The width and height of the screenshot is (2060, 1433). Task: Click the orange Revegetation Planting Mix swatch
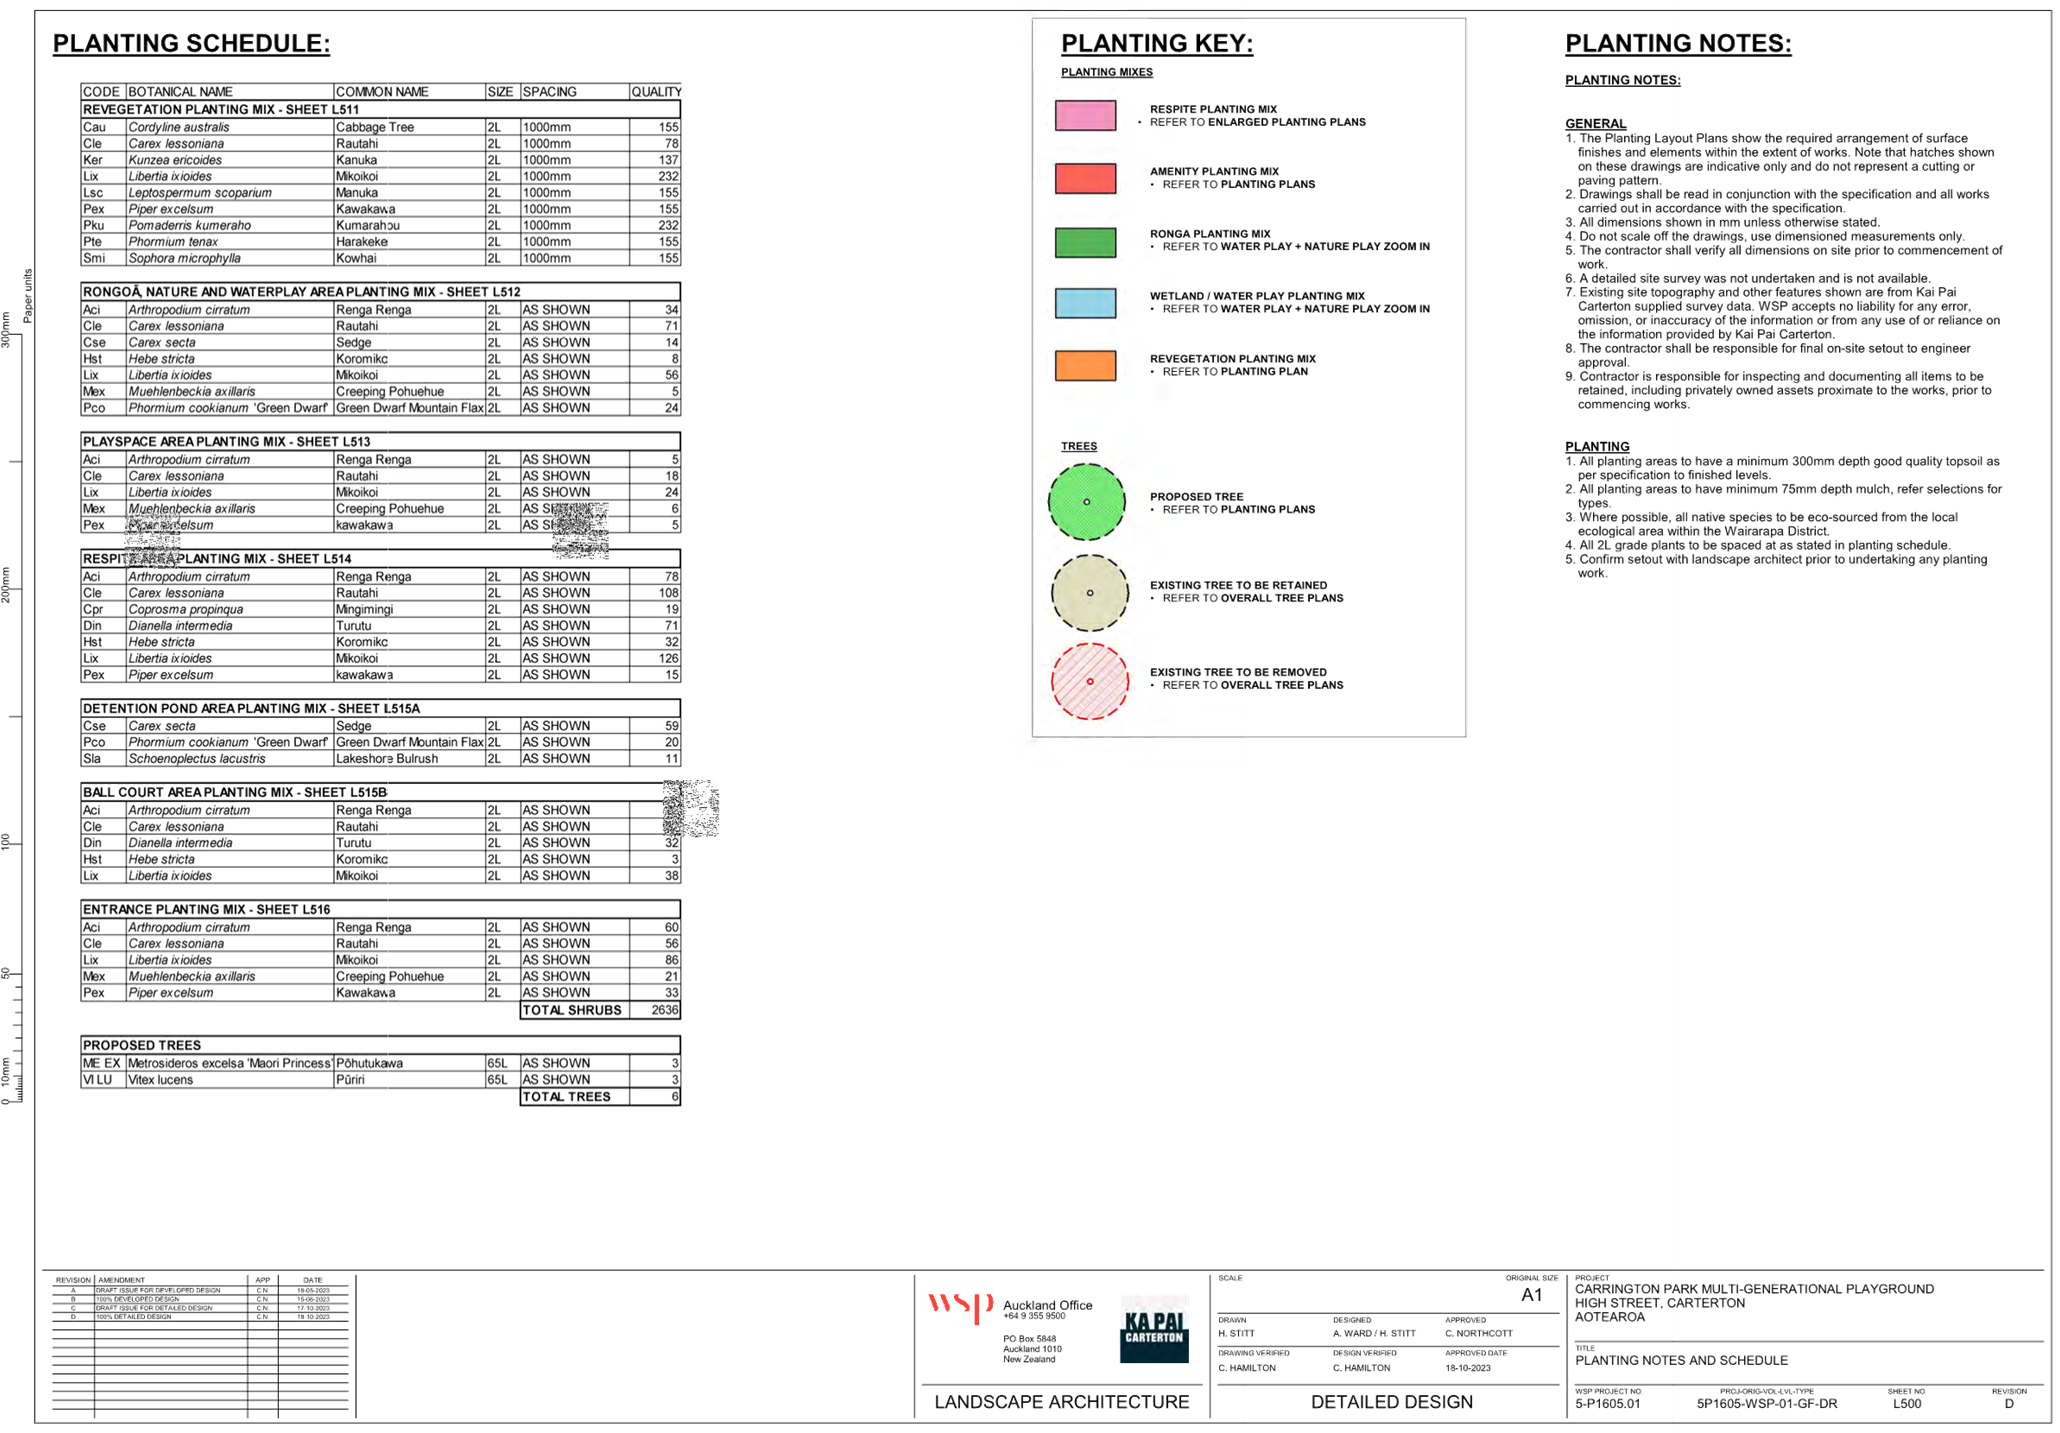tap(1085, 365)
